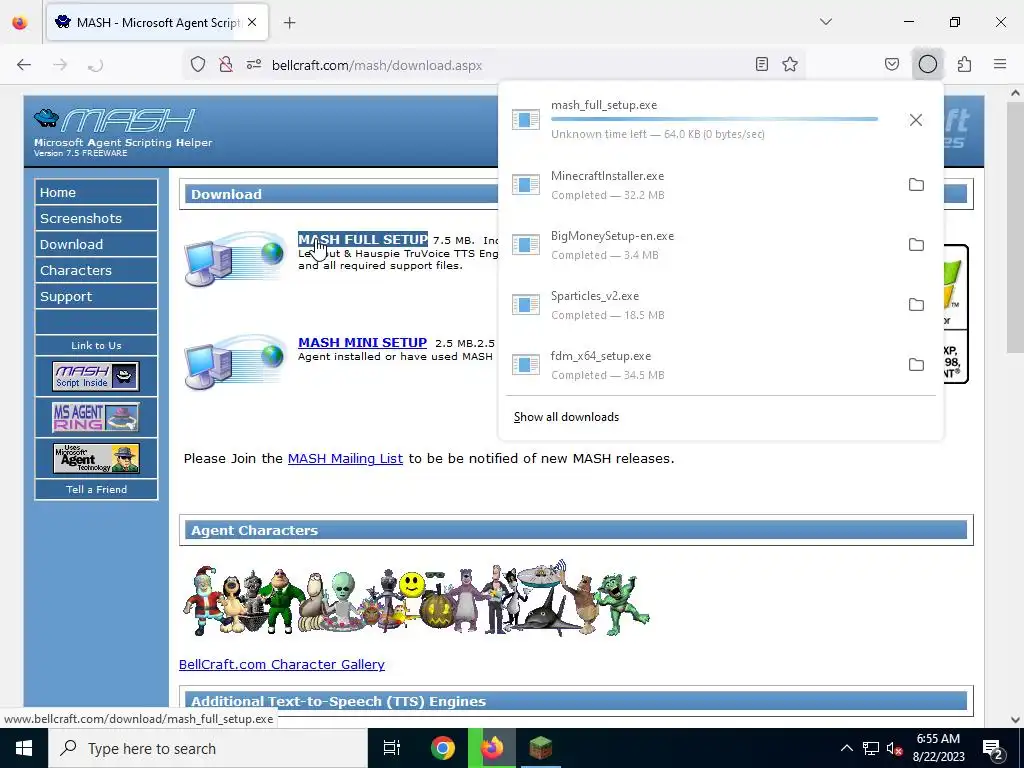Launch Chrome from the taskbar

pos(443,748)
